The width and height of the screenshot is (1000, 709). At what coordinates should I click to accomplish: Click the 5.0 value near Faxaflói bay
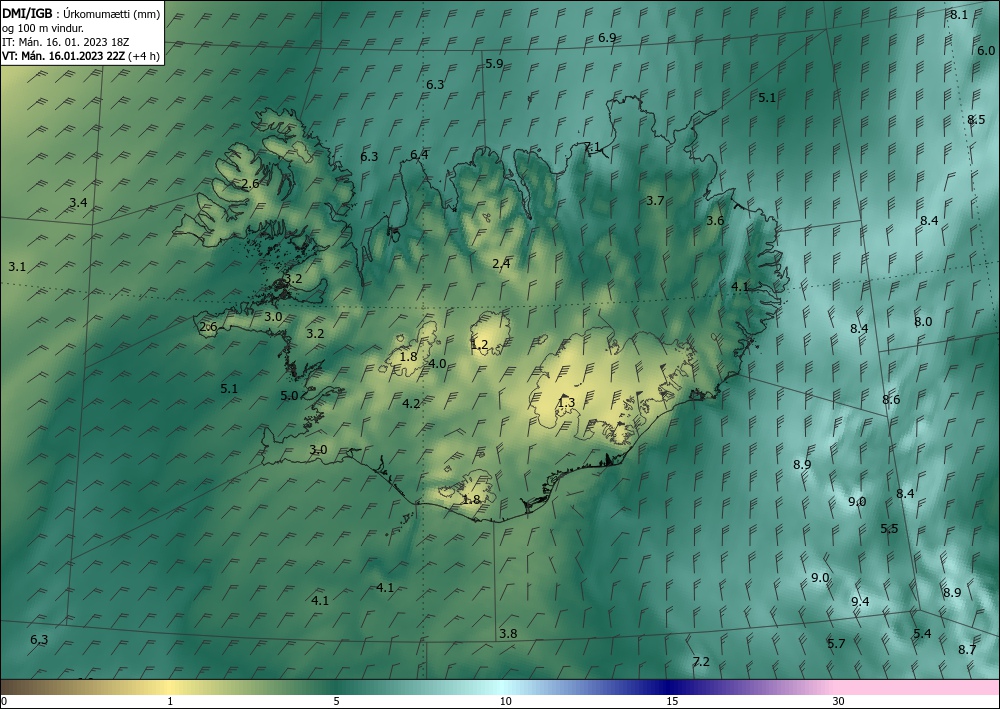point(289,395)
